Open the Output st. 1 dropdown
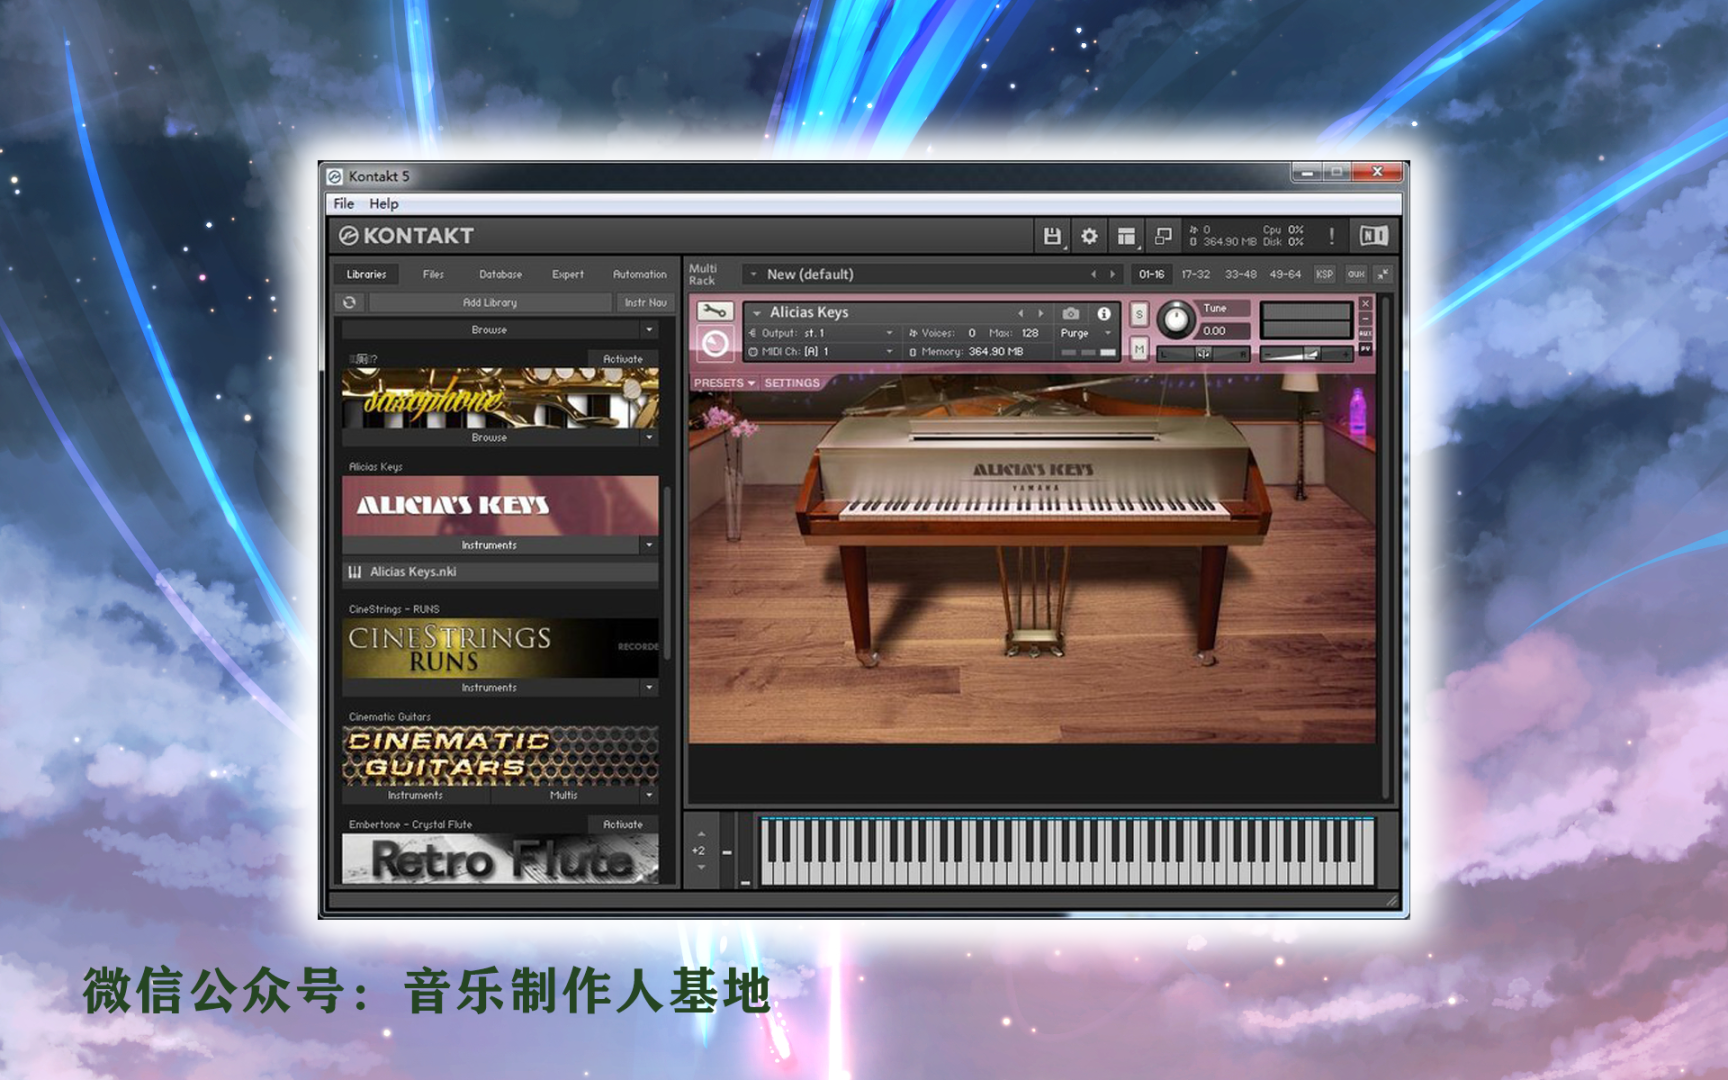The image size is (1728, 1080). tap(889, 333)
